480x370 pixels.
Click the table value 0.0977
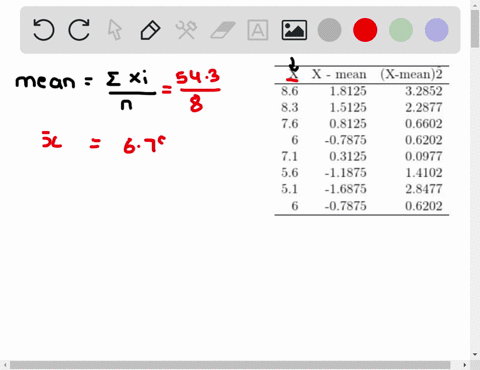coord(424,156)
